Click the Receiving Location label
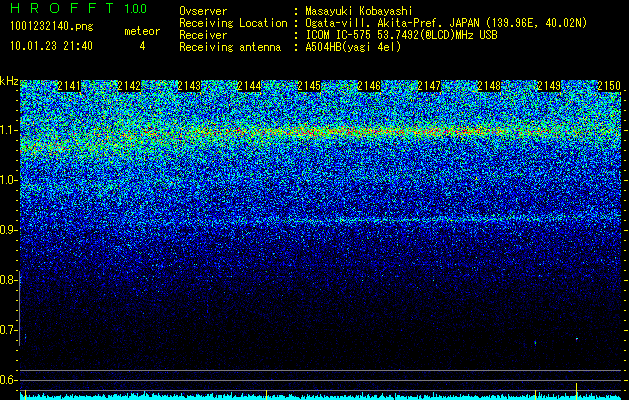 pos(233,23)
